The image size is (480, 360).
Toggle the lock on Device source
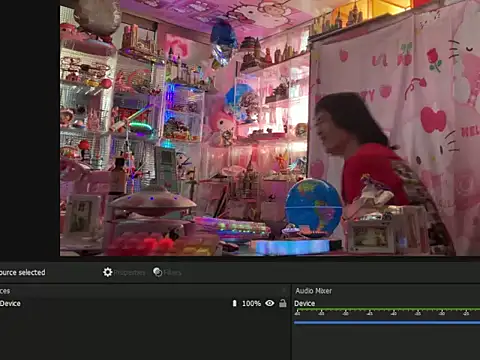(x=283, y=303)
